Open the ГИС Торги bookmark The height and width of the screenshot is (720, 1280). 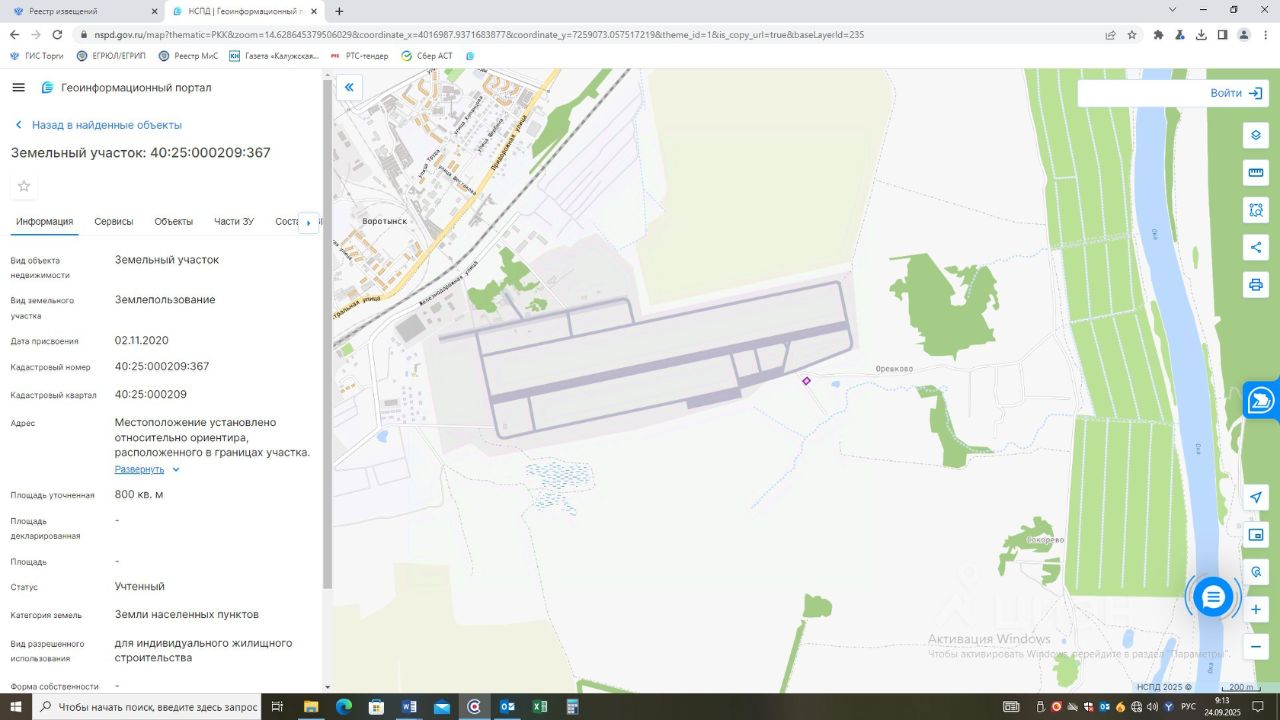[x=36, y=56]
